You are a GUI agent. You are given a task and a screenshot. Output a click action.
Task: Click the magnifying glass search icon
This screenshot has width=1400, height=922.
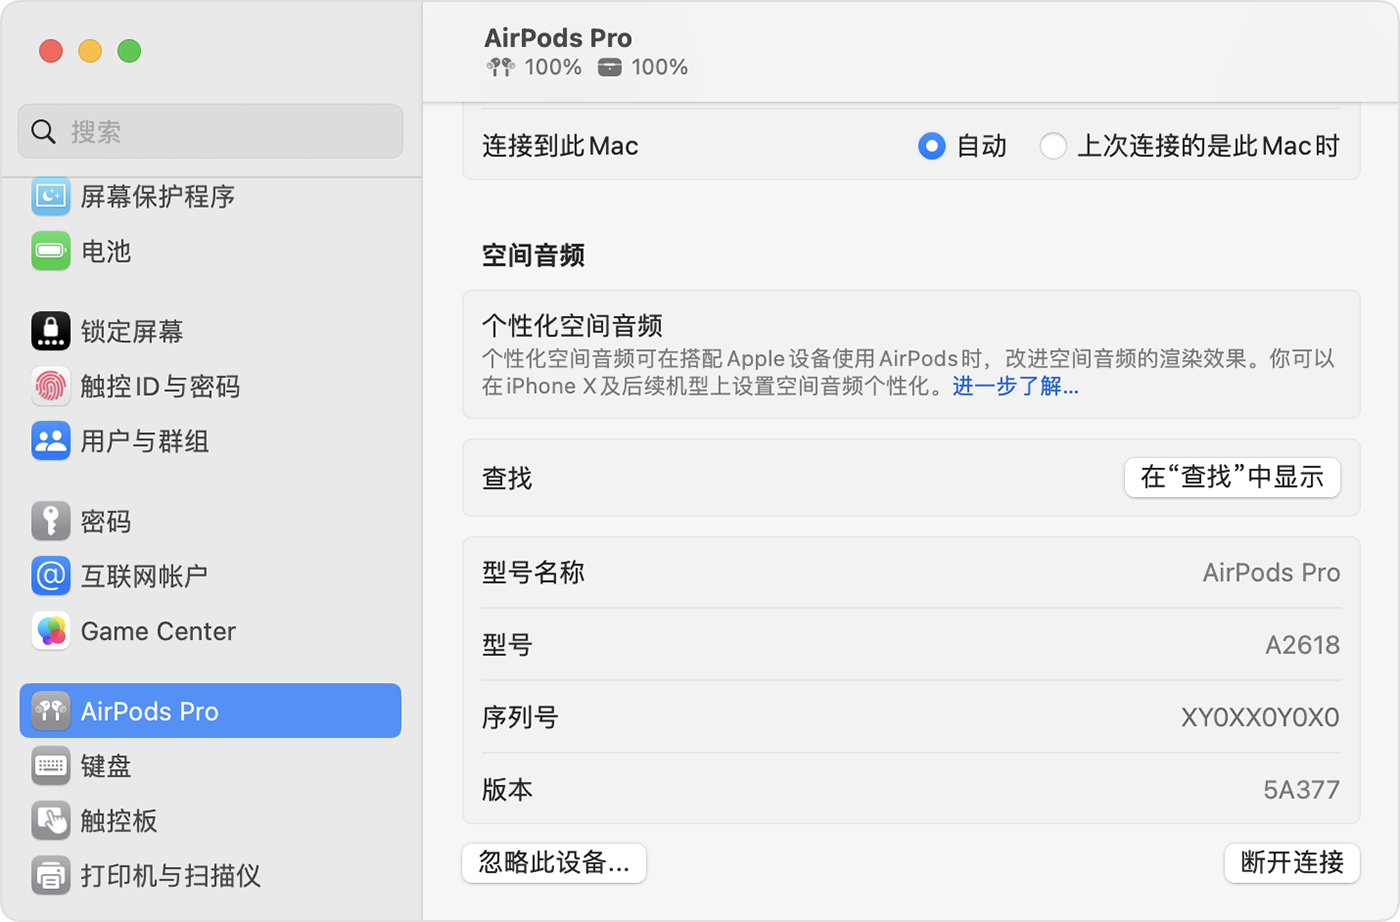[43, 131]
